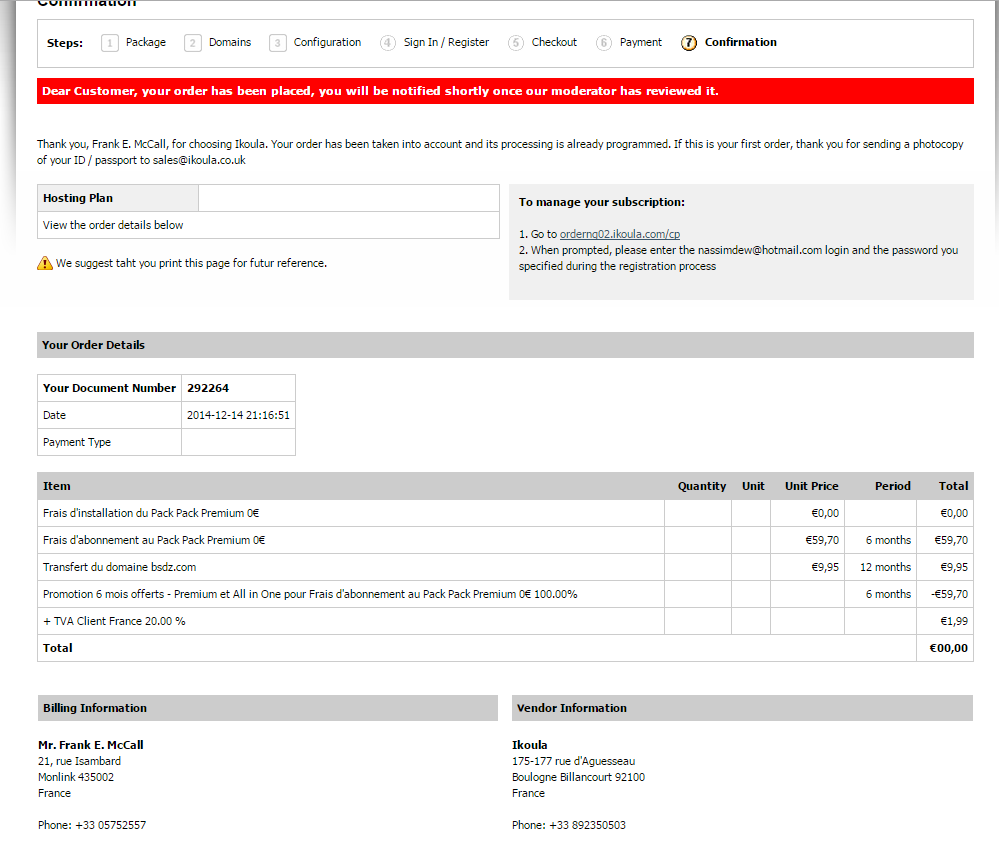Open the orderng02.ikoula.com/cp link

point(619,234)
